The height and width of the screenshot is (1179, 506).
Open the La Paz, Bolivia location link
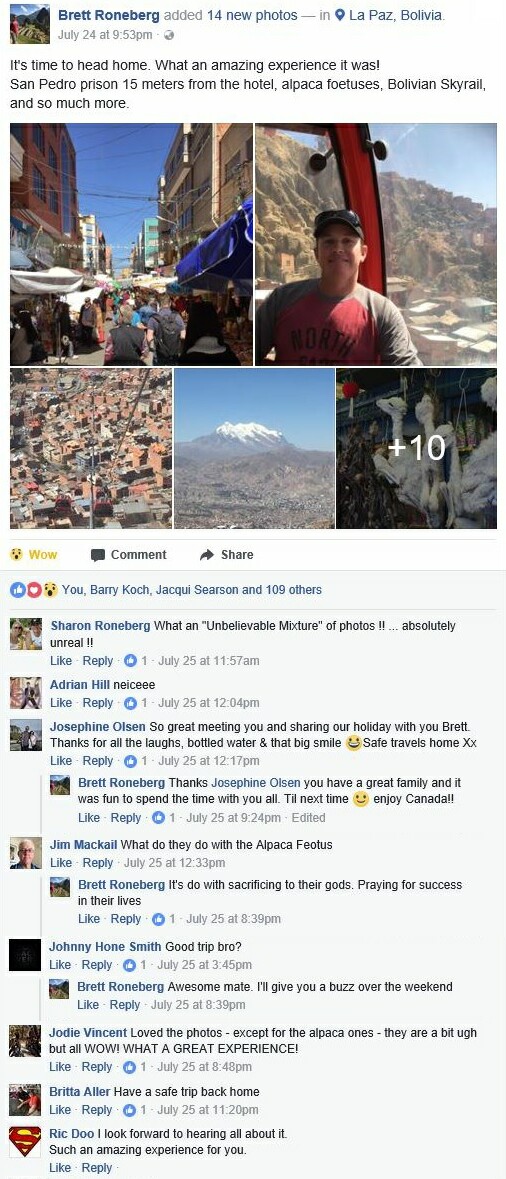pos(396,15)
